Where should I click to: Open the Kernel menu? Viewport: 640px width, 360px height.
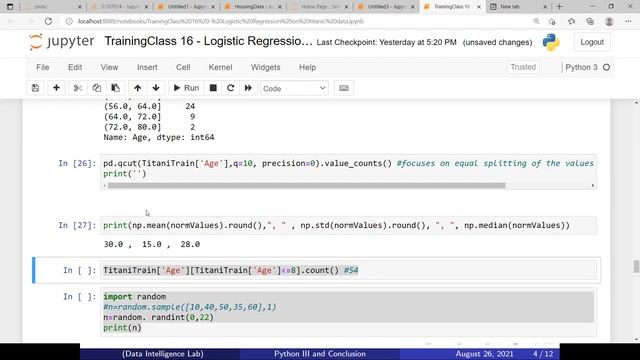tap(220, 67)
